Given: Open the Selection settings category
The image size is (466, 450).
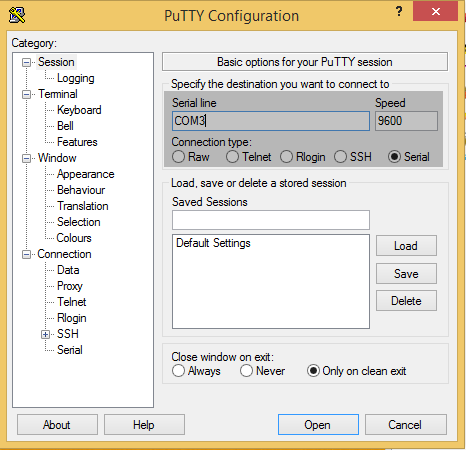Looking at the screenshot, I should pyautogui.click(x=79, y=222).
